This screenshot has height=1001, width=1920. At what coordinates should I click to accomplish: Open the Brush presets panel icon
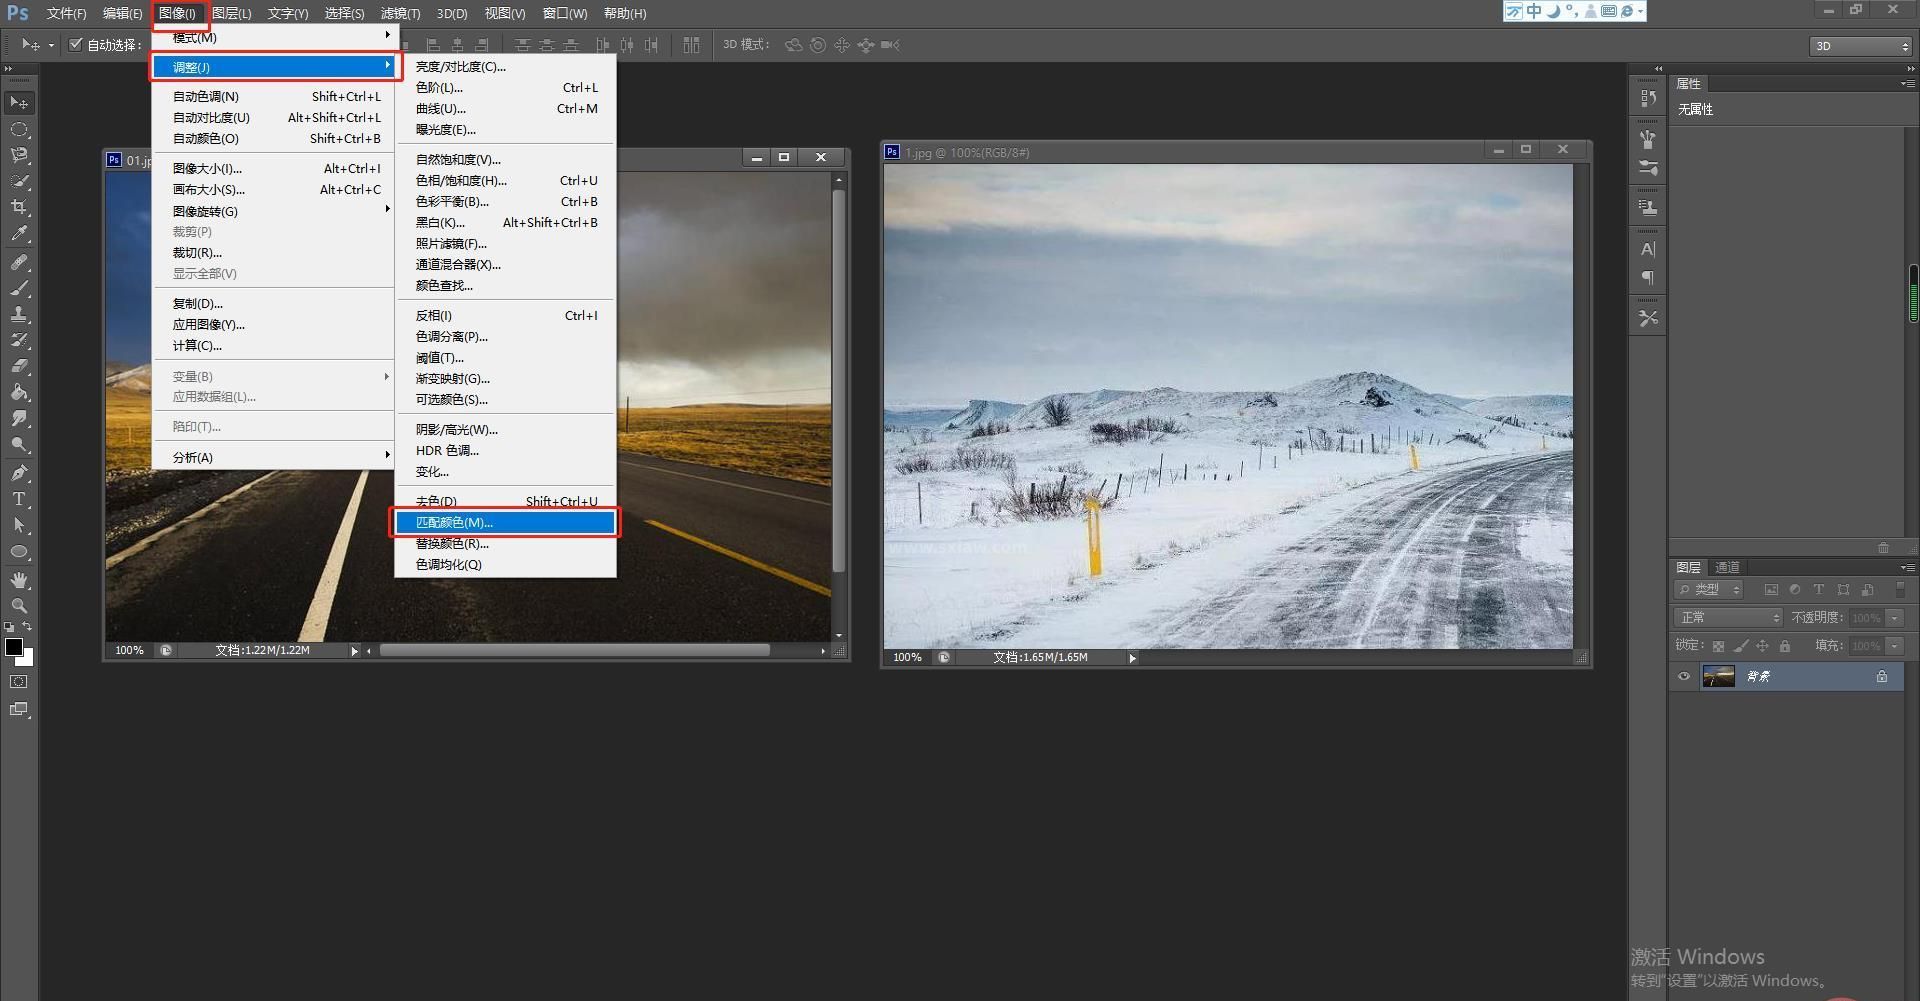pos(1648,168)
